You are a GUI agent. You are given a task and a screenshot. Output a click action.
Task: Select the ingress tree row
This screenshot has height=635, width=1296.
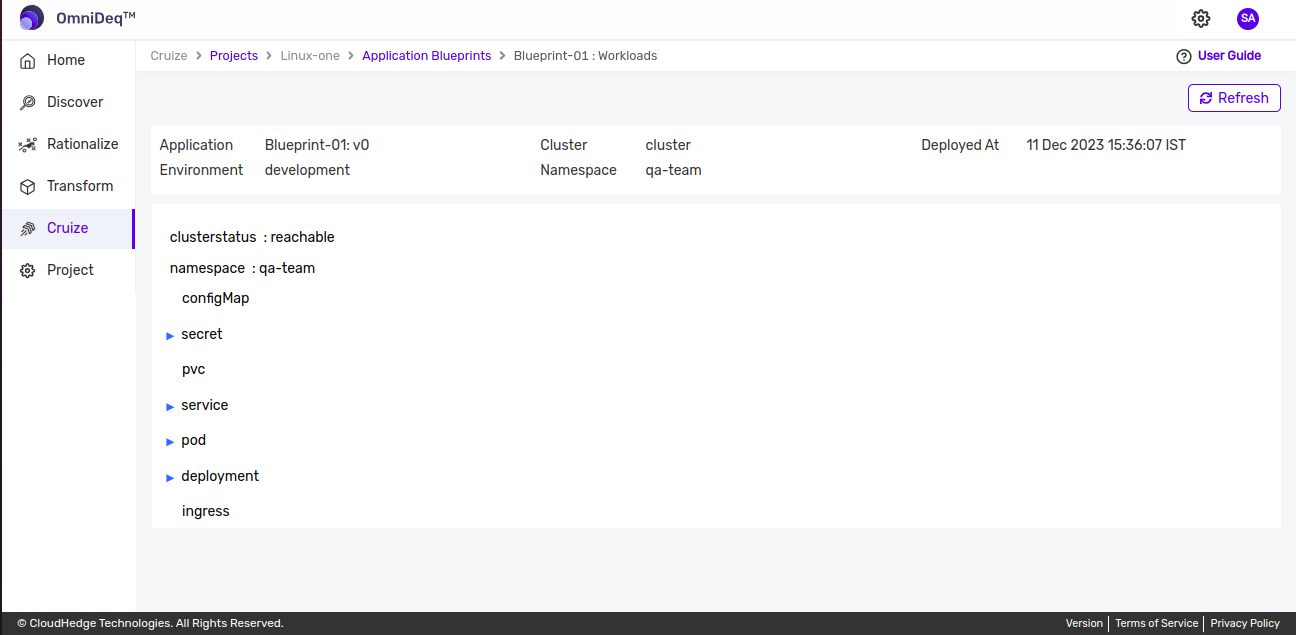206,511
